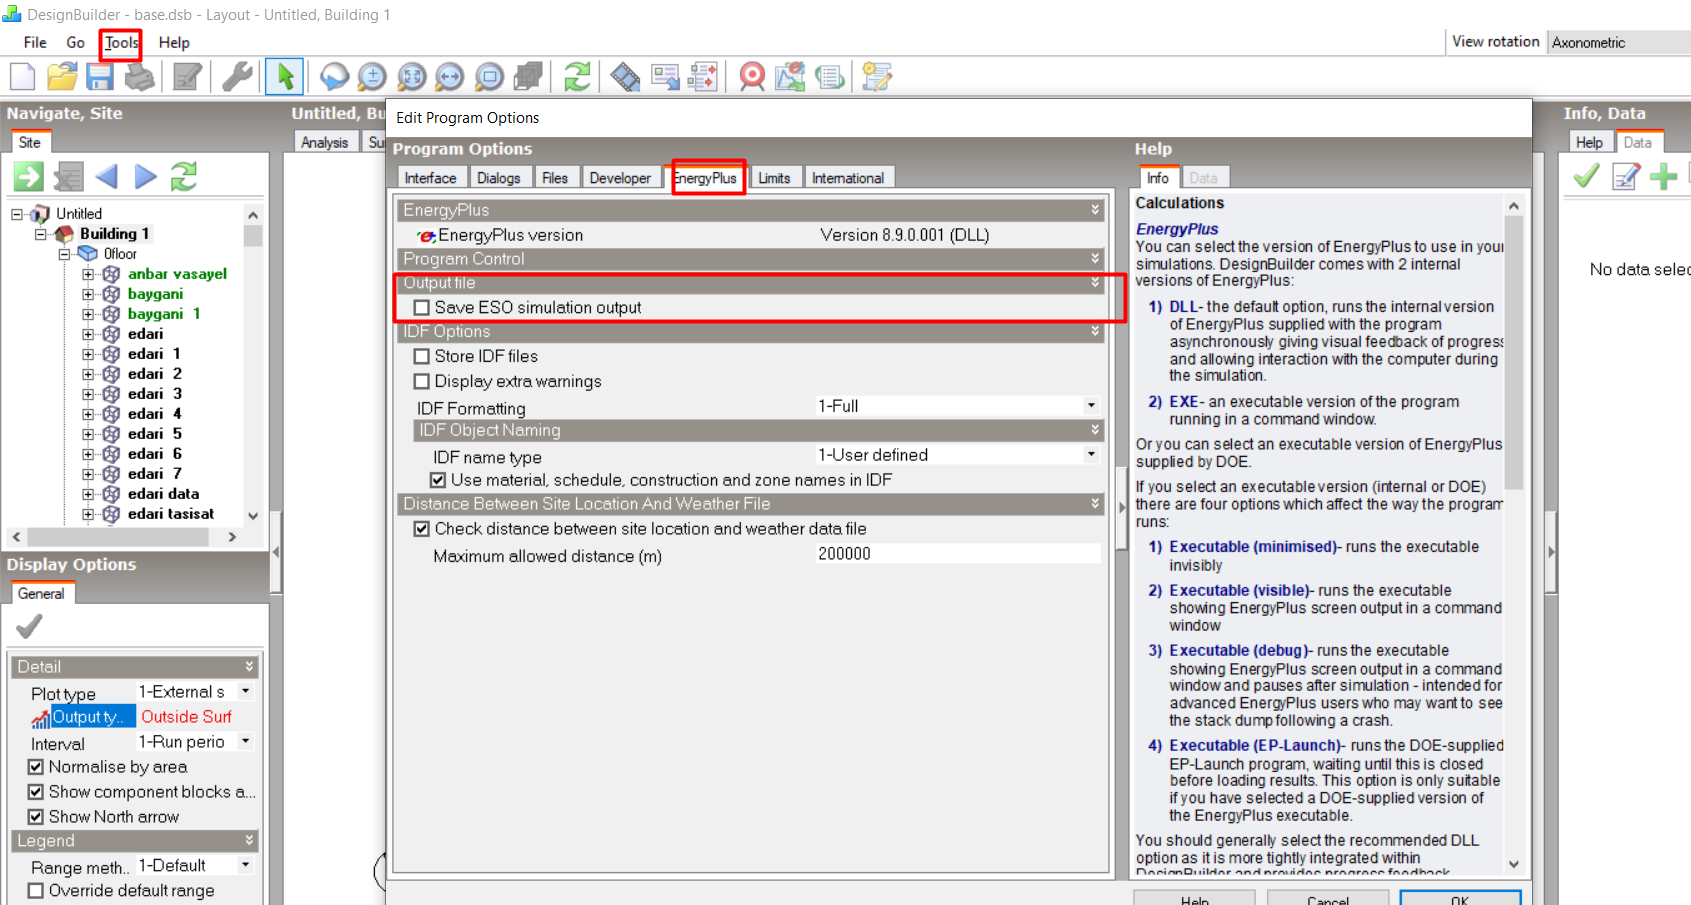Open a file with the folder icon
1691x905 pixels.
(x=62, y=77)
